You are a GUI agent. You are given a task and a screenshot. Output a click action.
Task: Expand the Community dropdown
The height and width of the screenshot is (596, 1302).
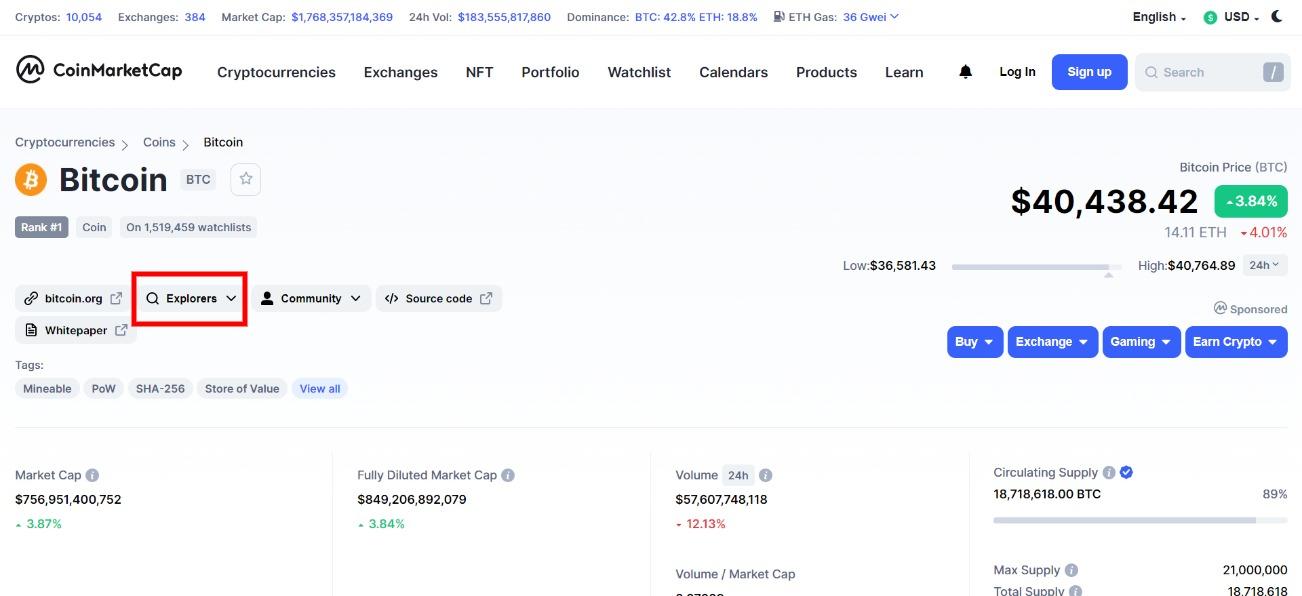point(311,298)
